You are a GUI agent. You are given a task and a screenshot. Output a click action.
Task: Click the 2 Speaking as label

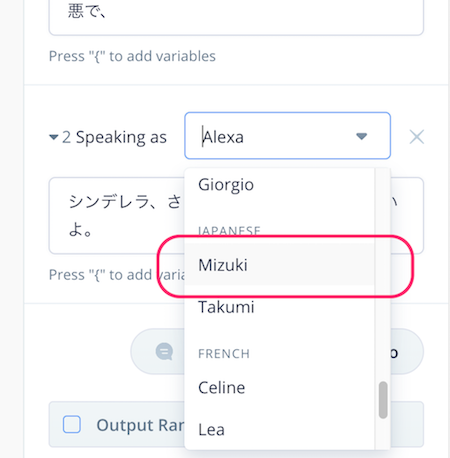(x=114, y=137)
